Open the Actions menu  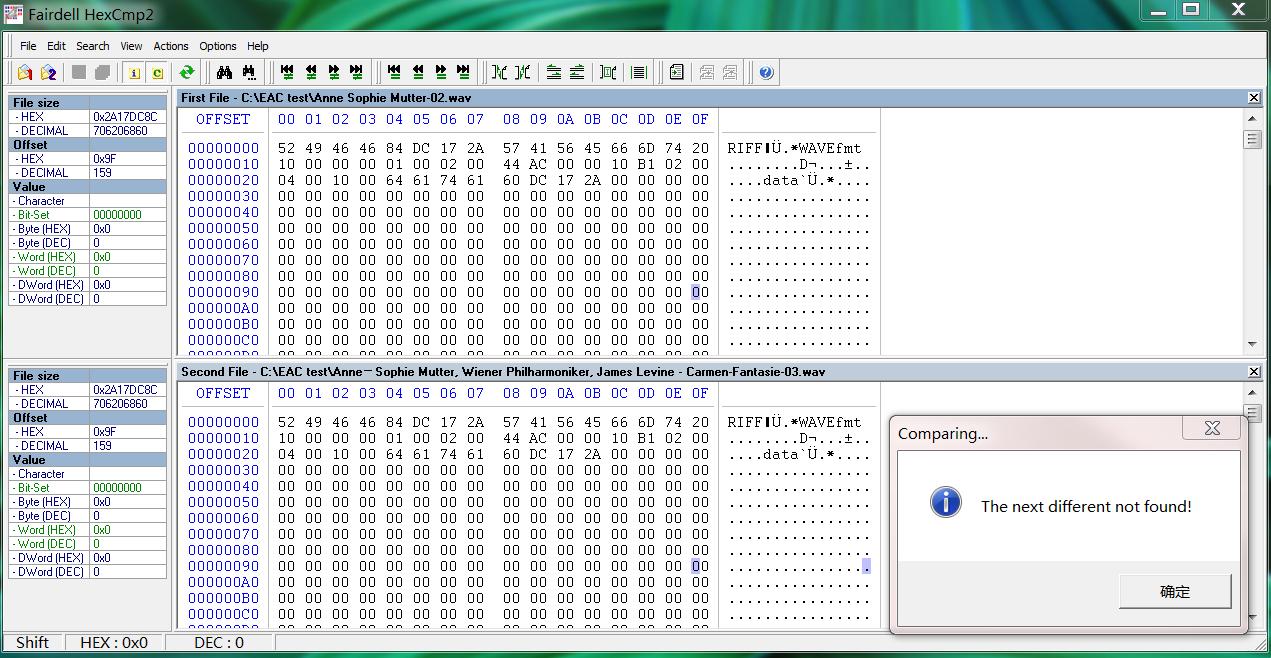coord(171,46)
